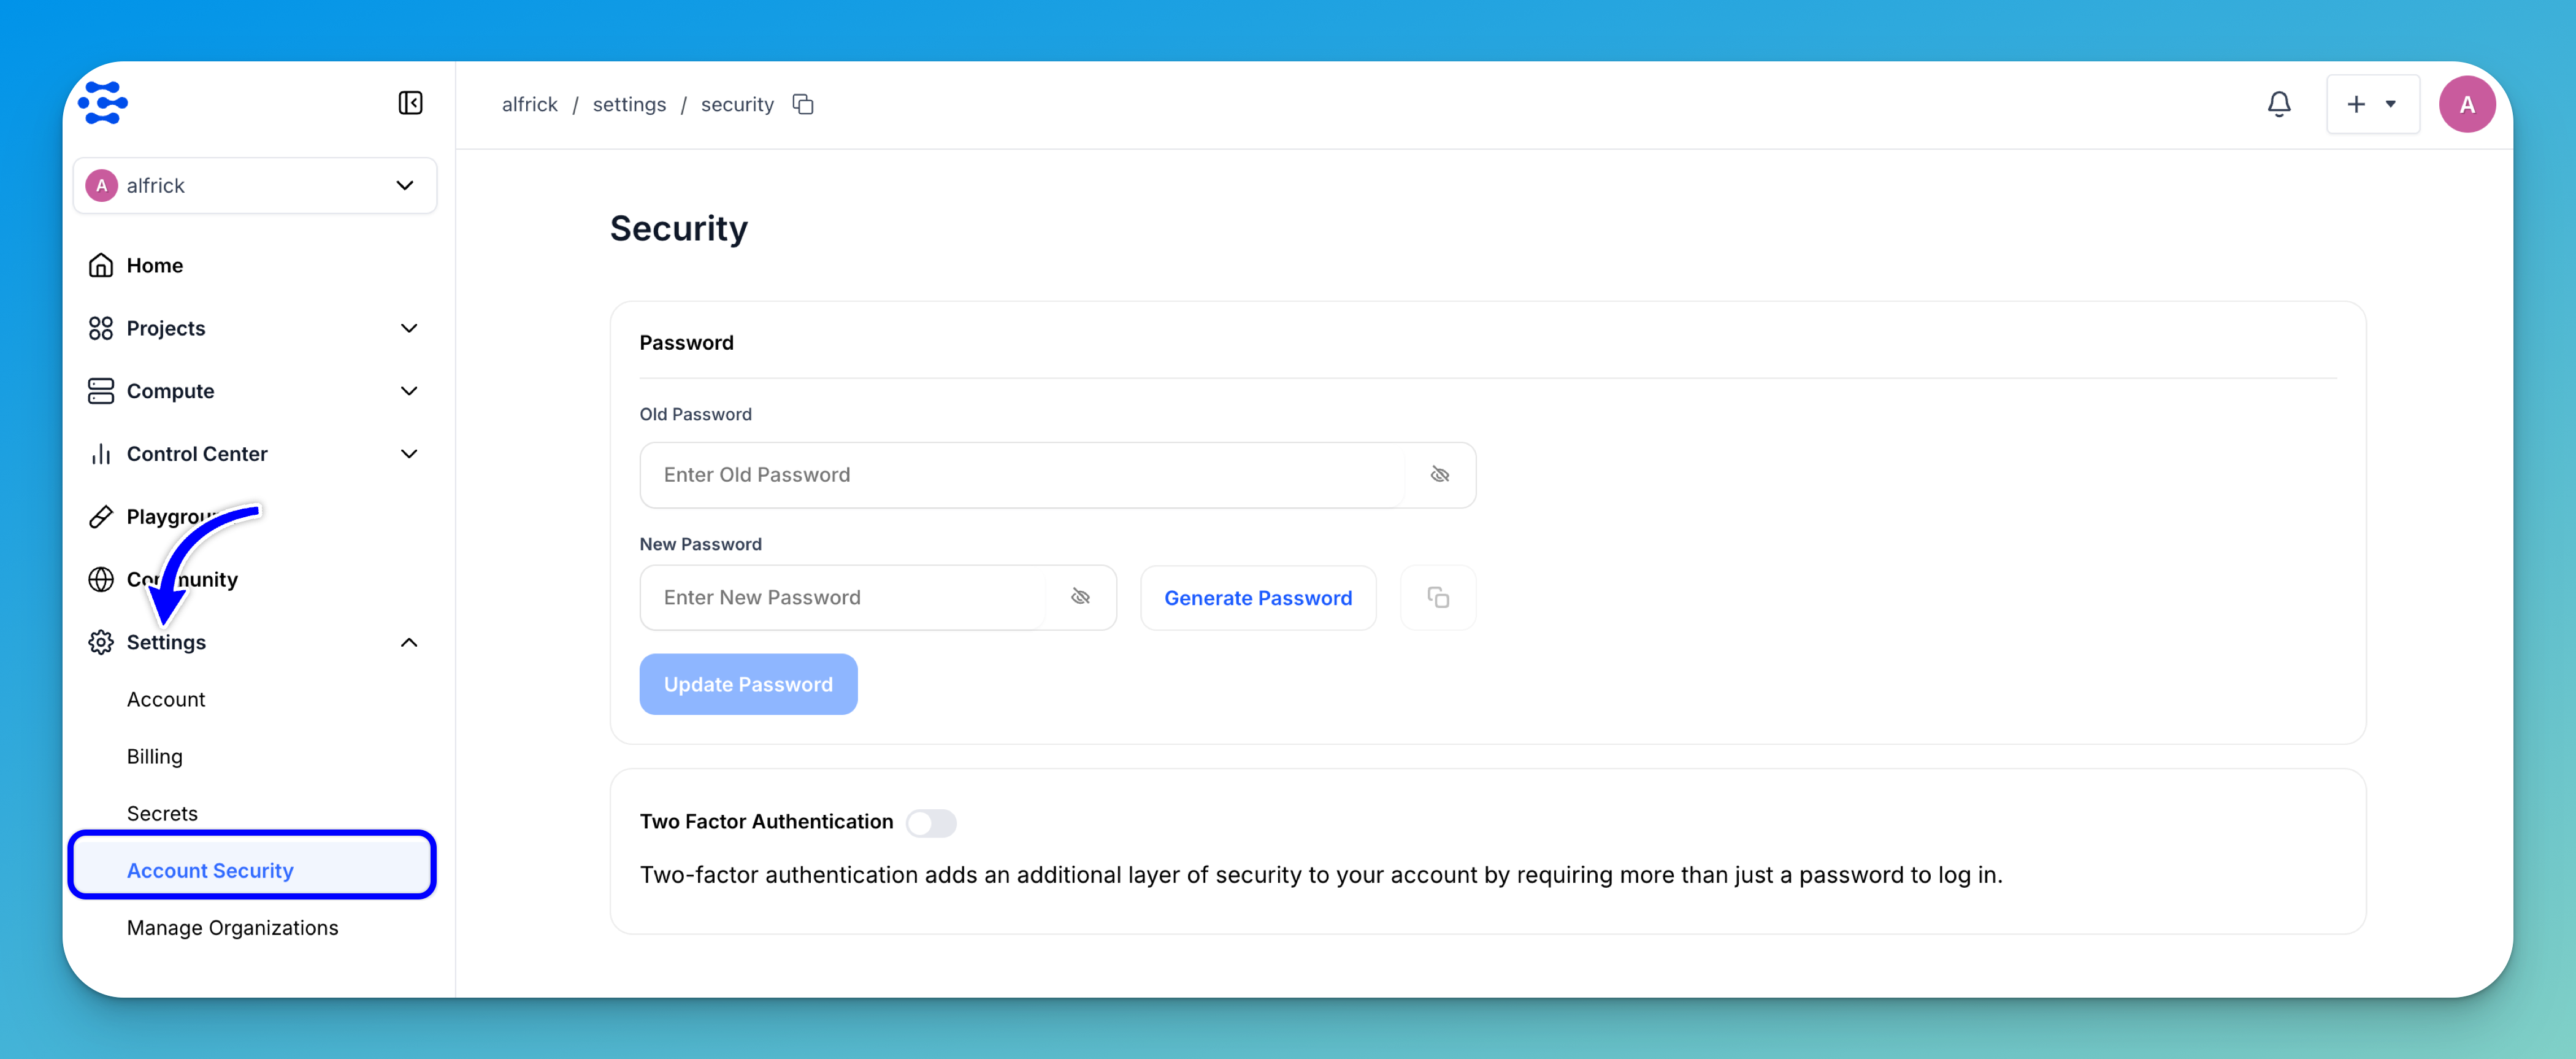The height and width of the screenshot is (1059, 2576).
Task: Expand the Projects menu chevron
Action: [x=408, y=328]
